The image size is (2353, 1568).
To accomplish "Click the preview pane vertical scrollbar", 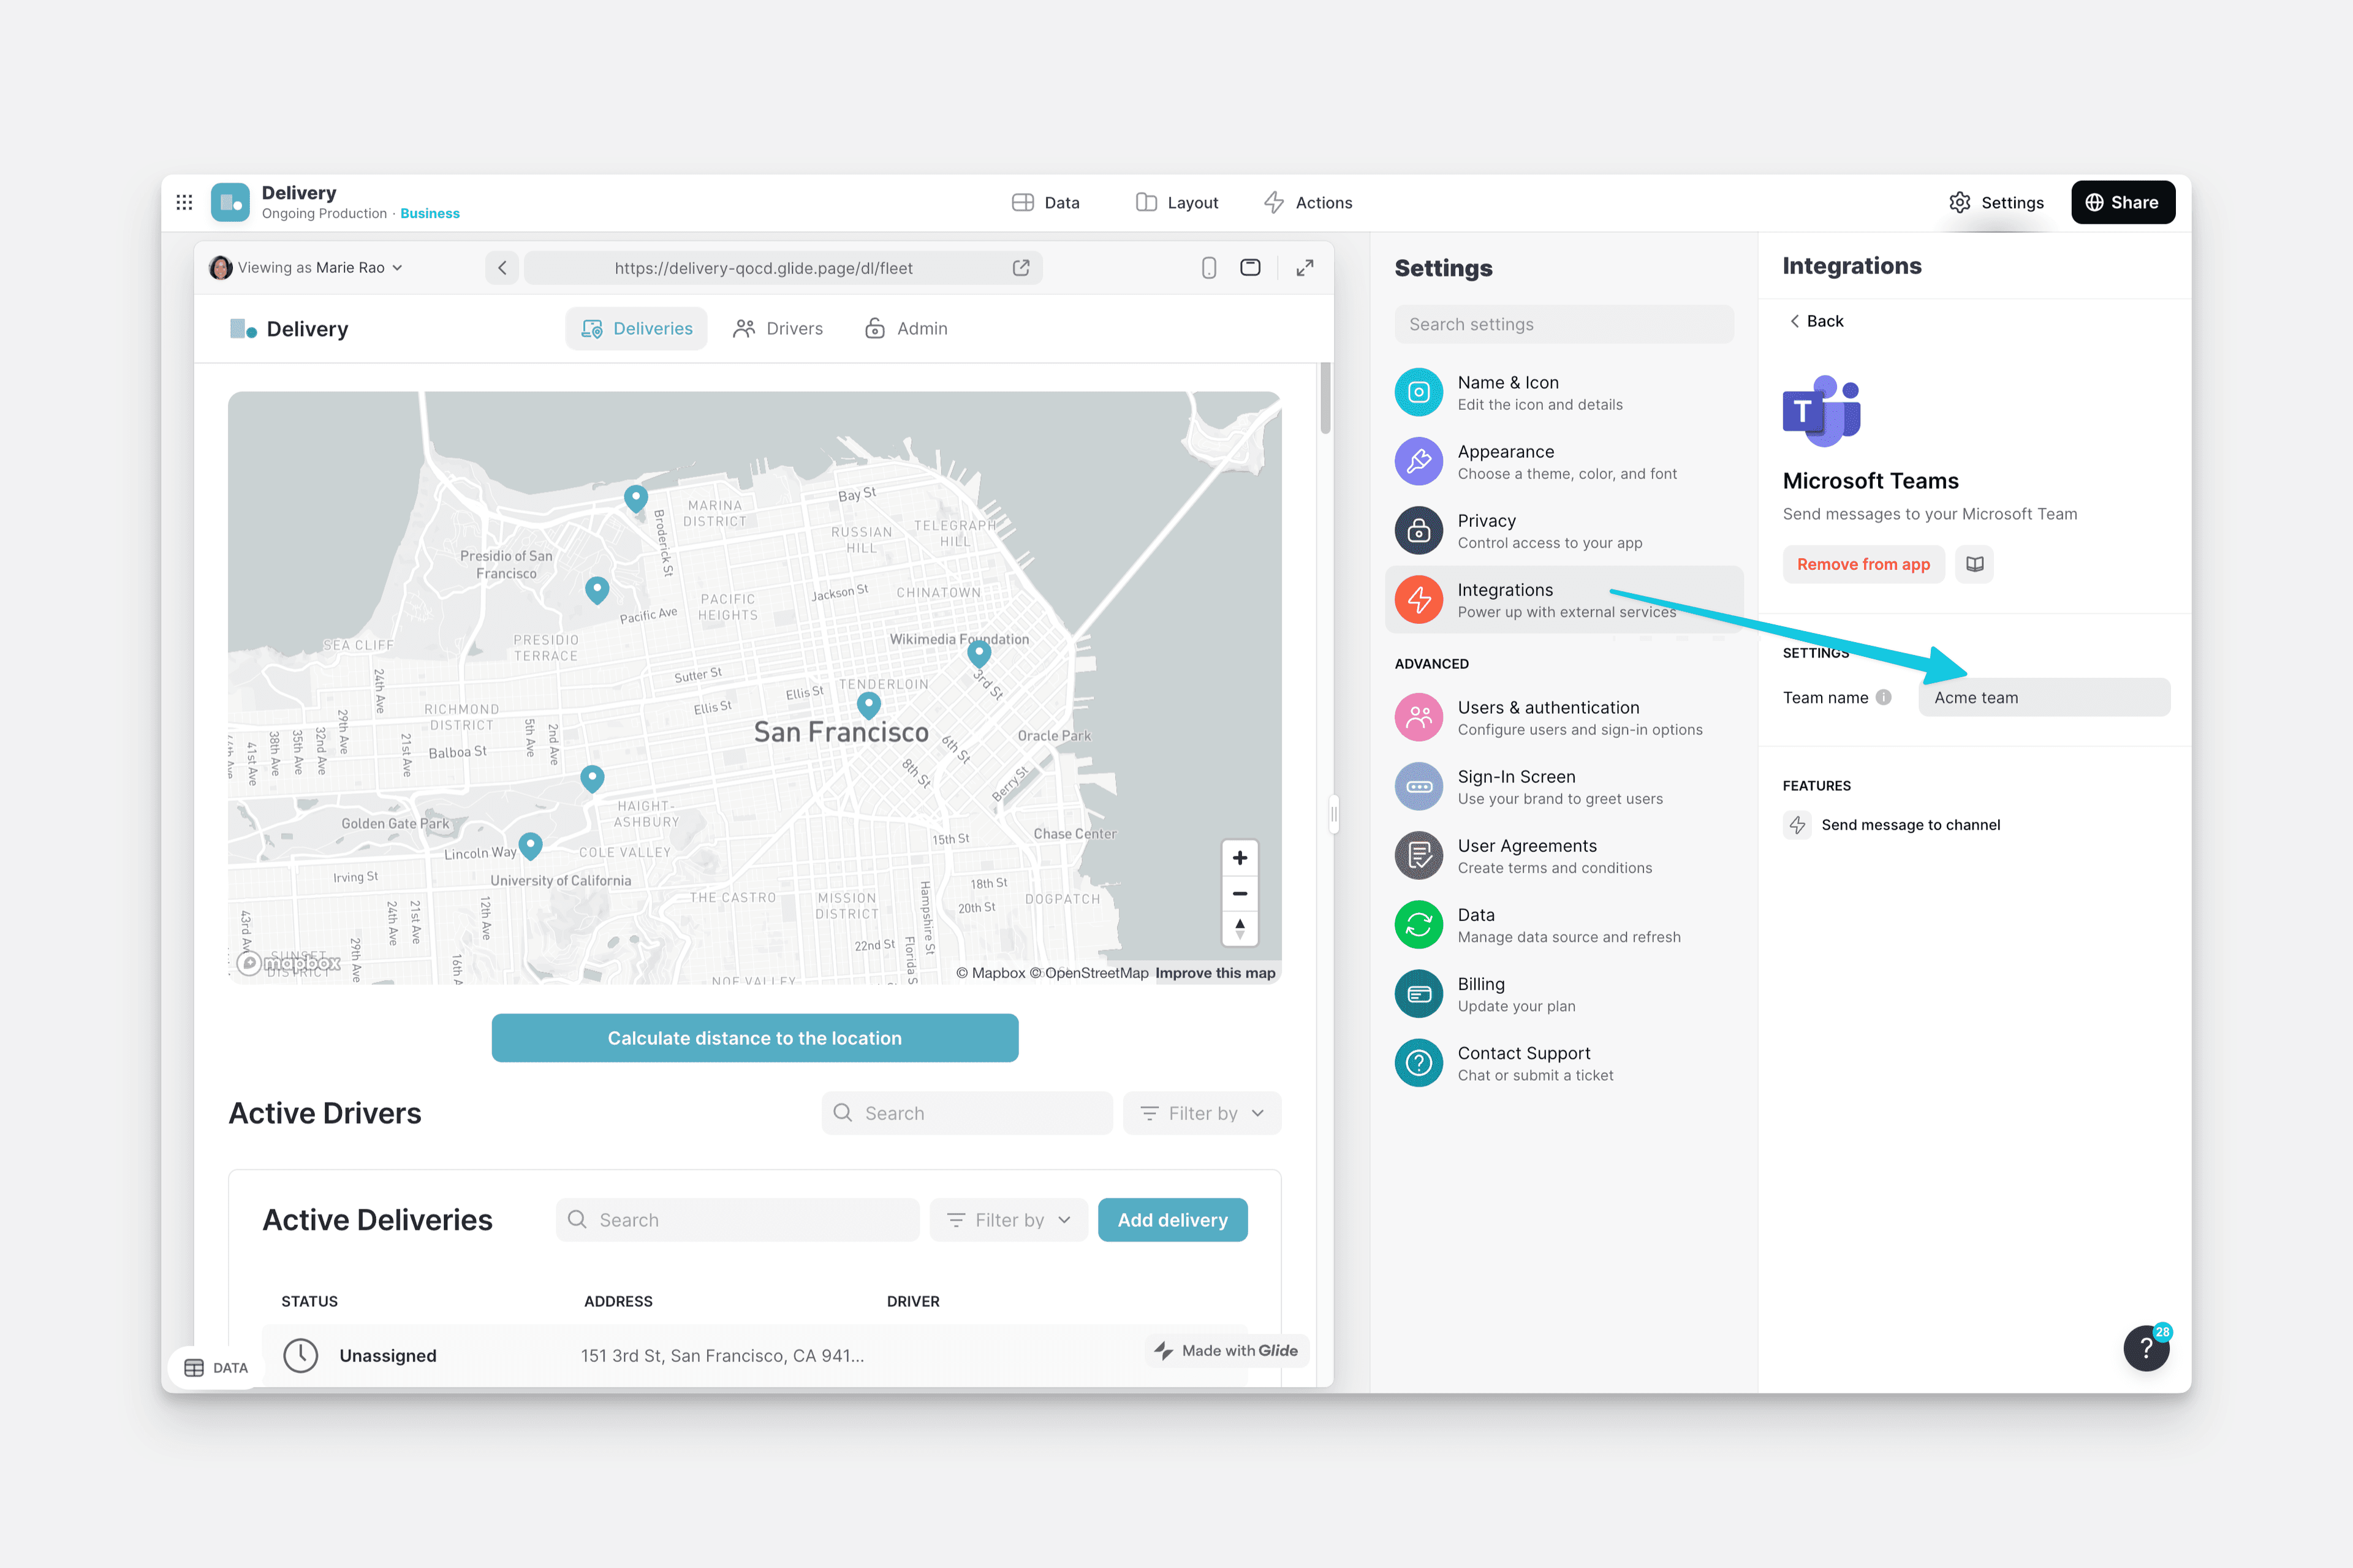I will (1325, 398).
